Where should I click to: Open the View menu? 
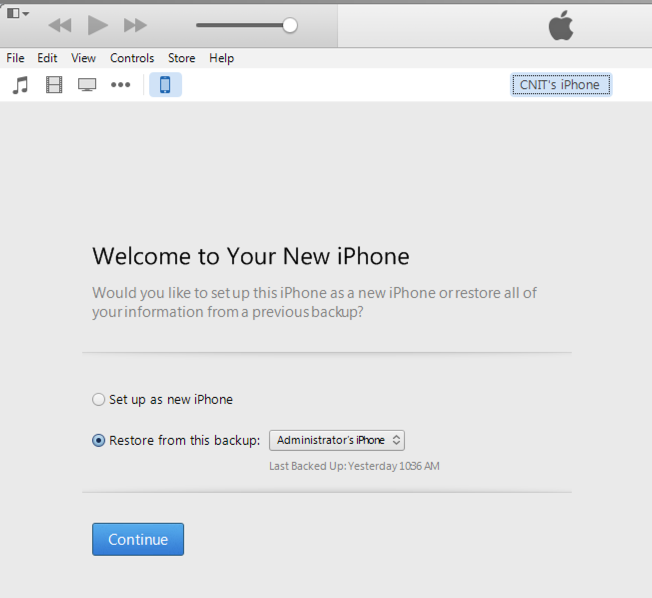[83, 58]
